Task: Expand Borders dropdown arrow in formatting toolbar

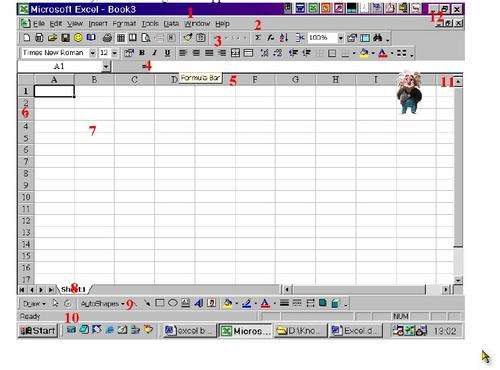Action: 353,53
